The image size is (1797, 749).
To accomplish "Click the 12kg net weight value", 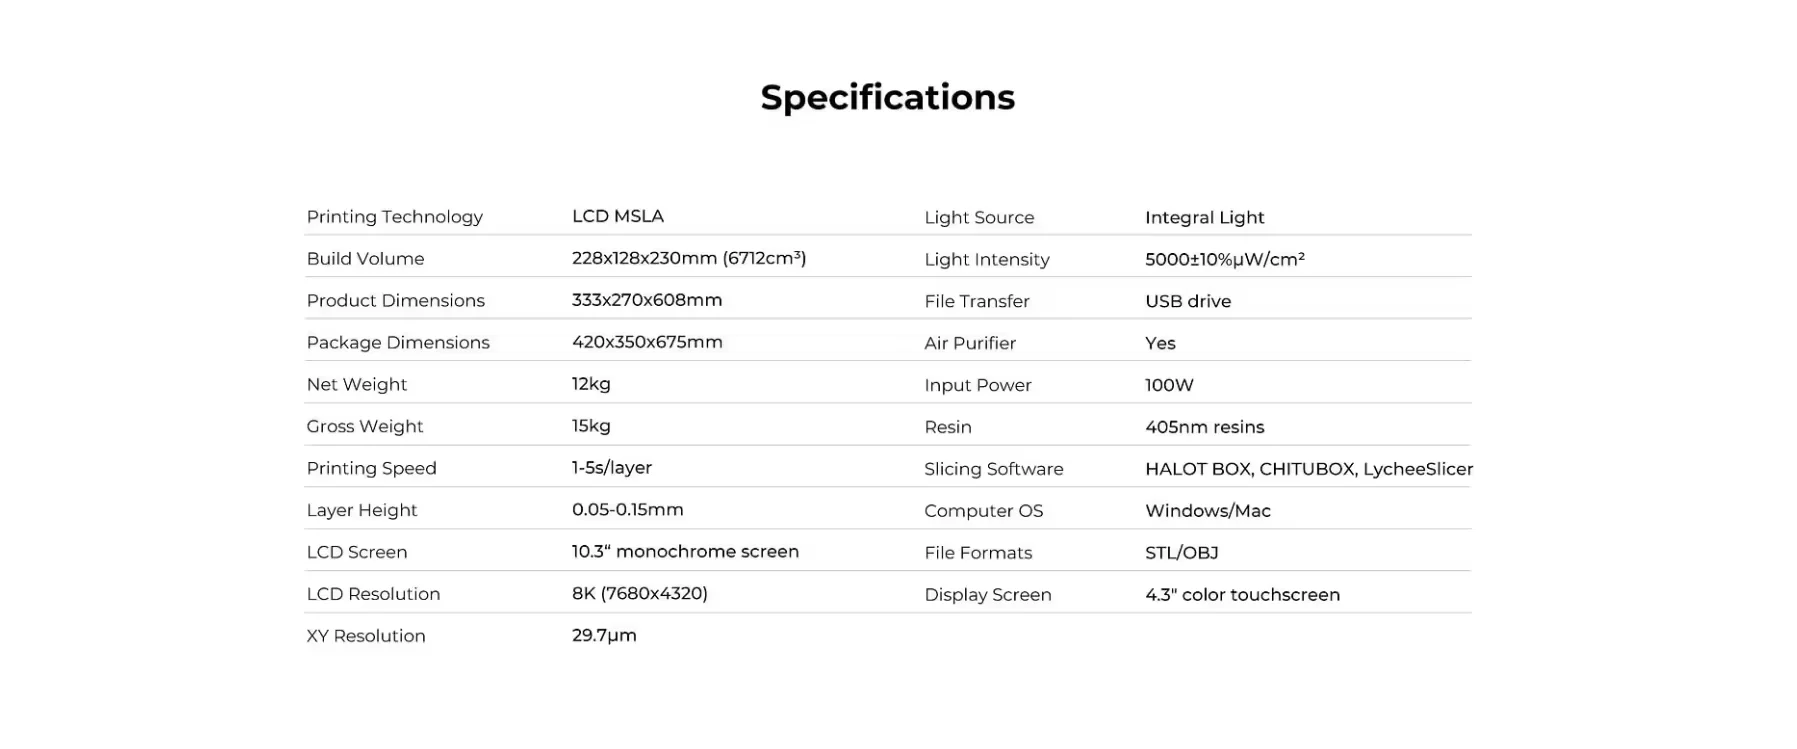I will [591, 384].
